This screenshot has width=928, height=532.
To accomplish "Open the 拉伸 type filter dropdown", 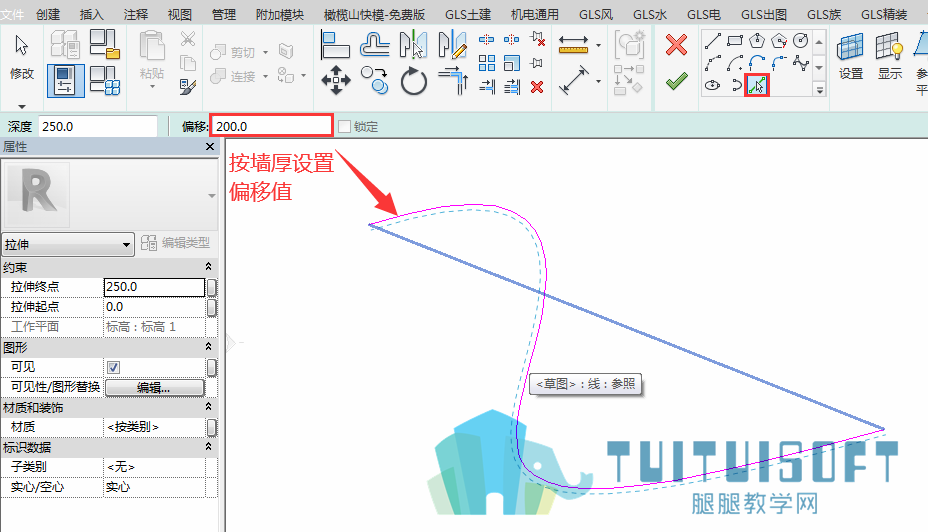I will pos(68,244).
